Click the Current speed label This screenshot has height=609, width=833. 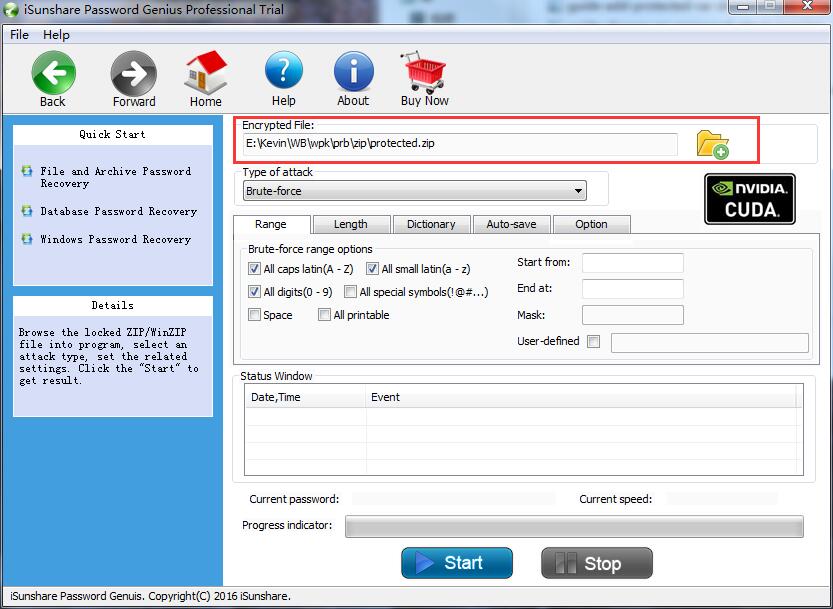(615, 499)
